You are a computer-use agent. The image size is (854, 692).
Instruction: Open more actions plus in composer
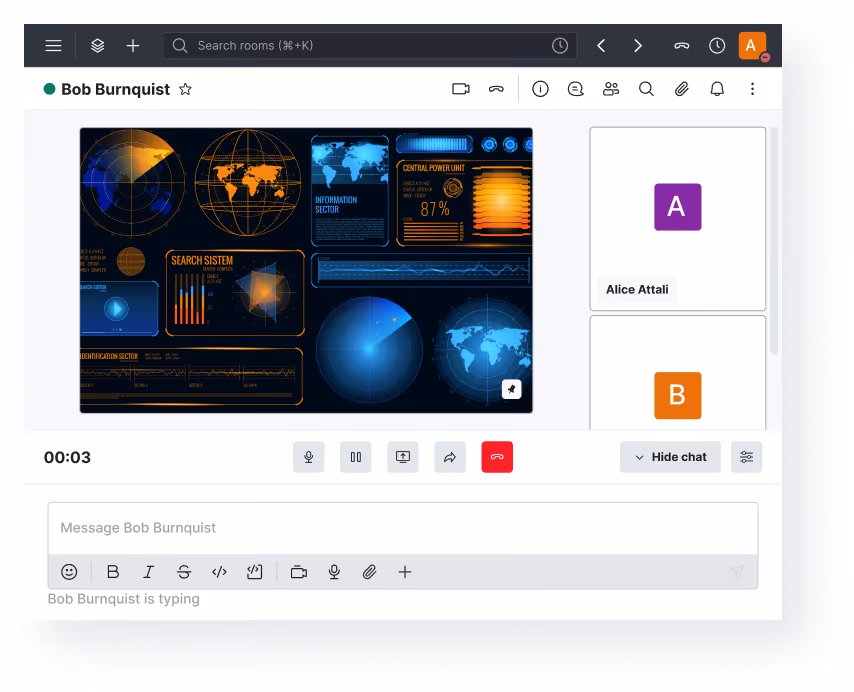tap(405, 572)
